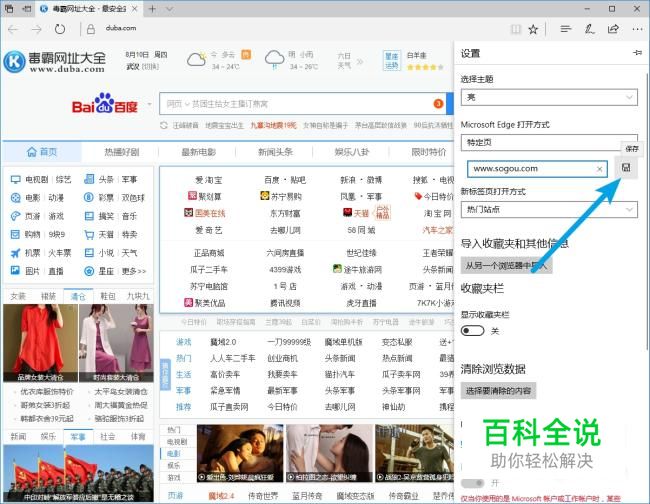Screen dimensions: 650x504
Task: Open reading view book icon
Action: pyautogui.click(x=516, y=29)
